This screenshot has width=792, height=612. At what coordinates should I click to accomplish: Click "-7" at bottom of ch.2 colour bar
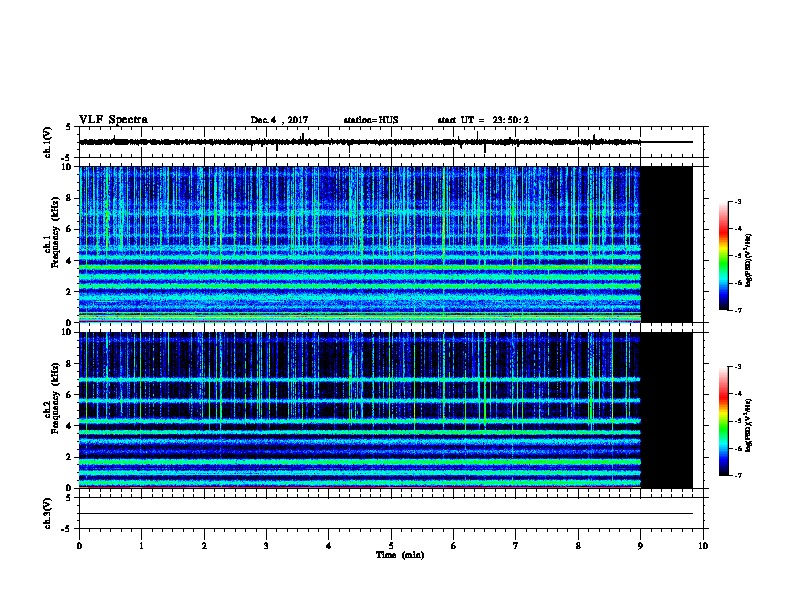(738, 475)
